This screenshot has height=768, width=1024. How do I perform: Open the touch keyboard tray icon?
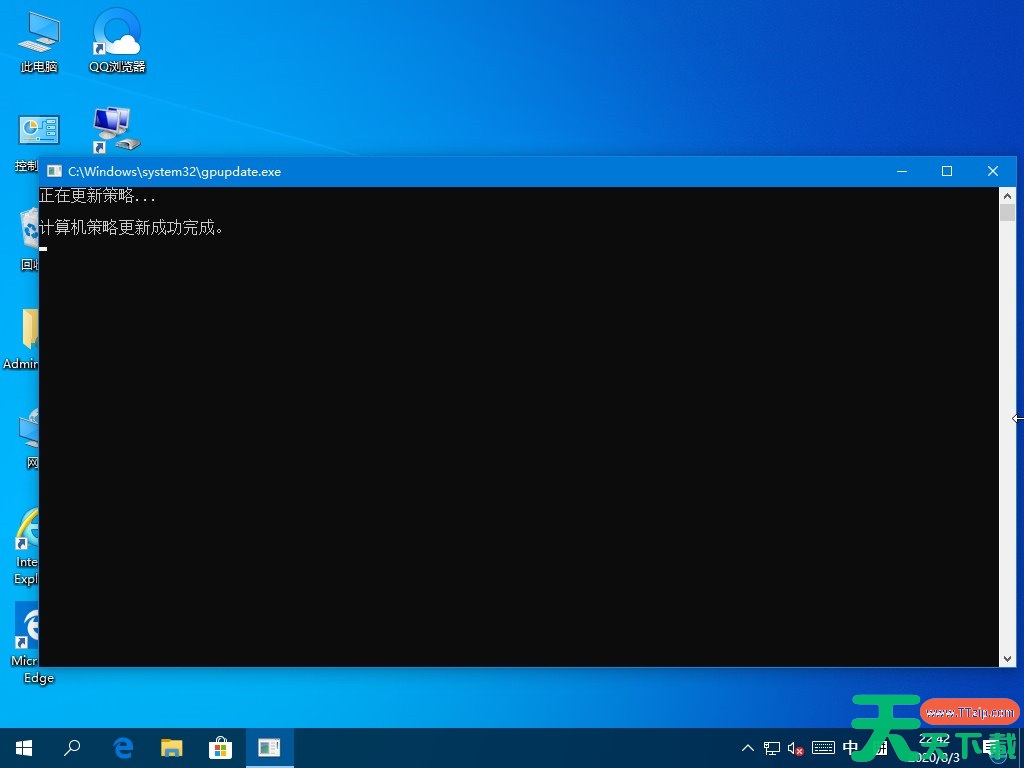coord(823,748)
